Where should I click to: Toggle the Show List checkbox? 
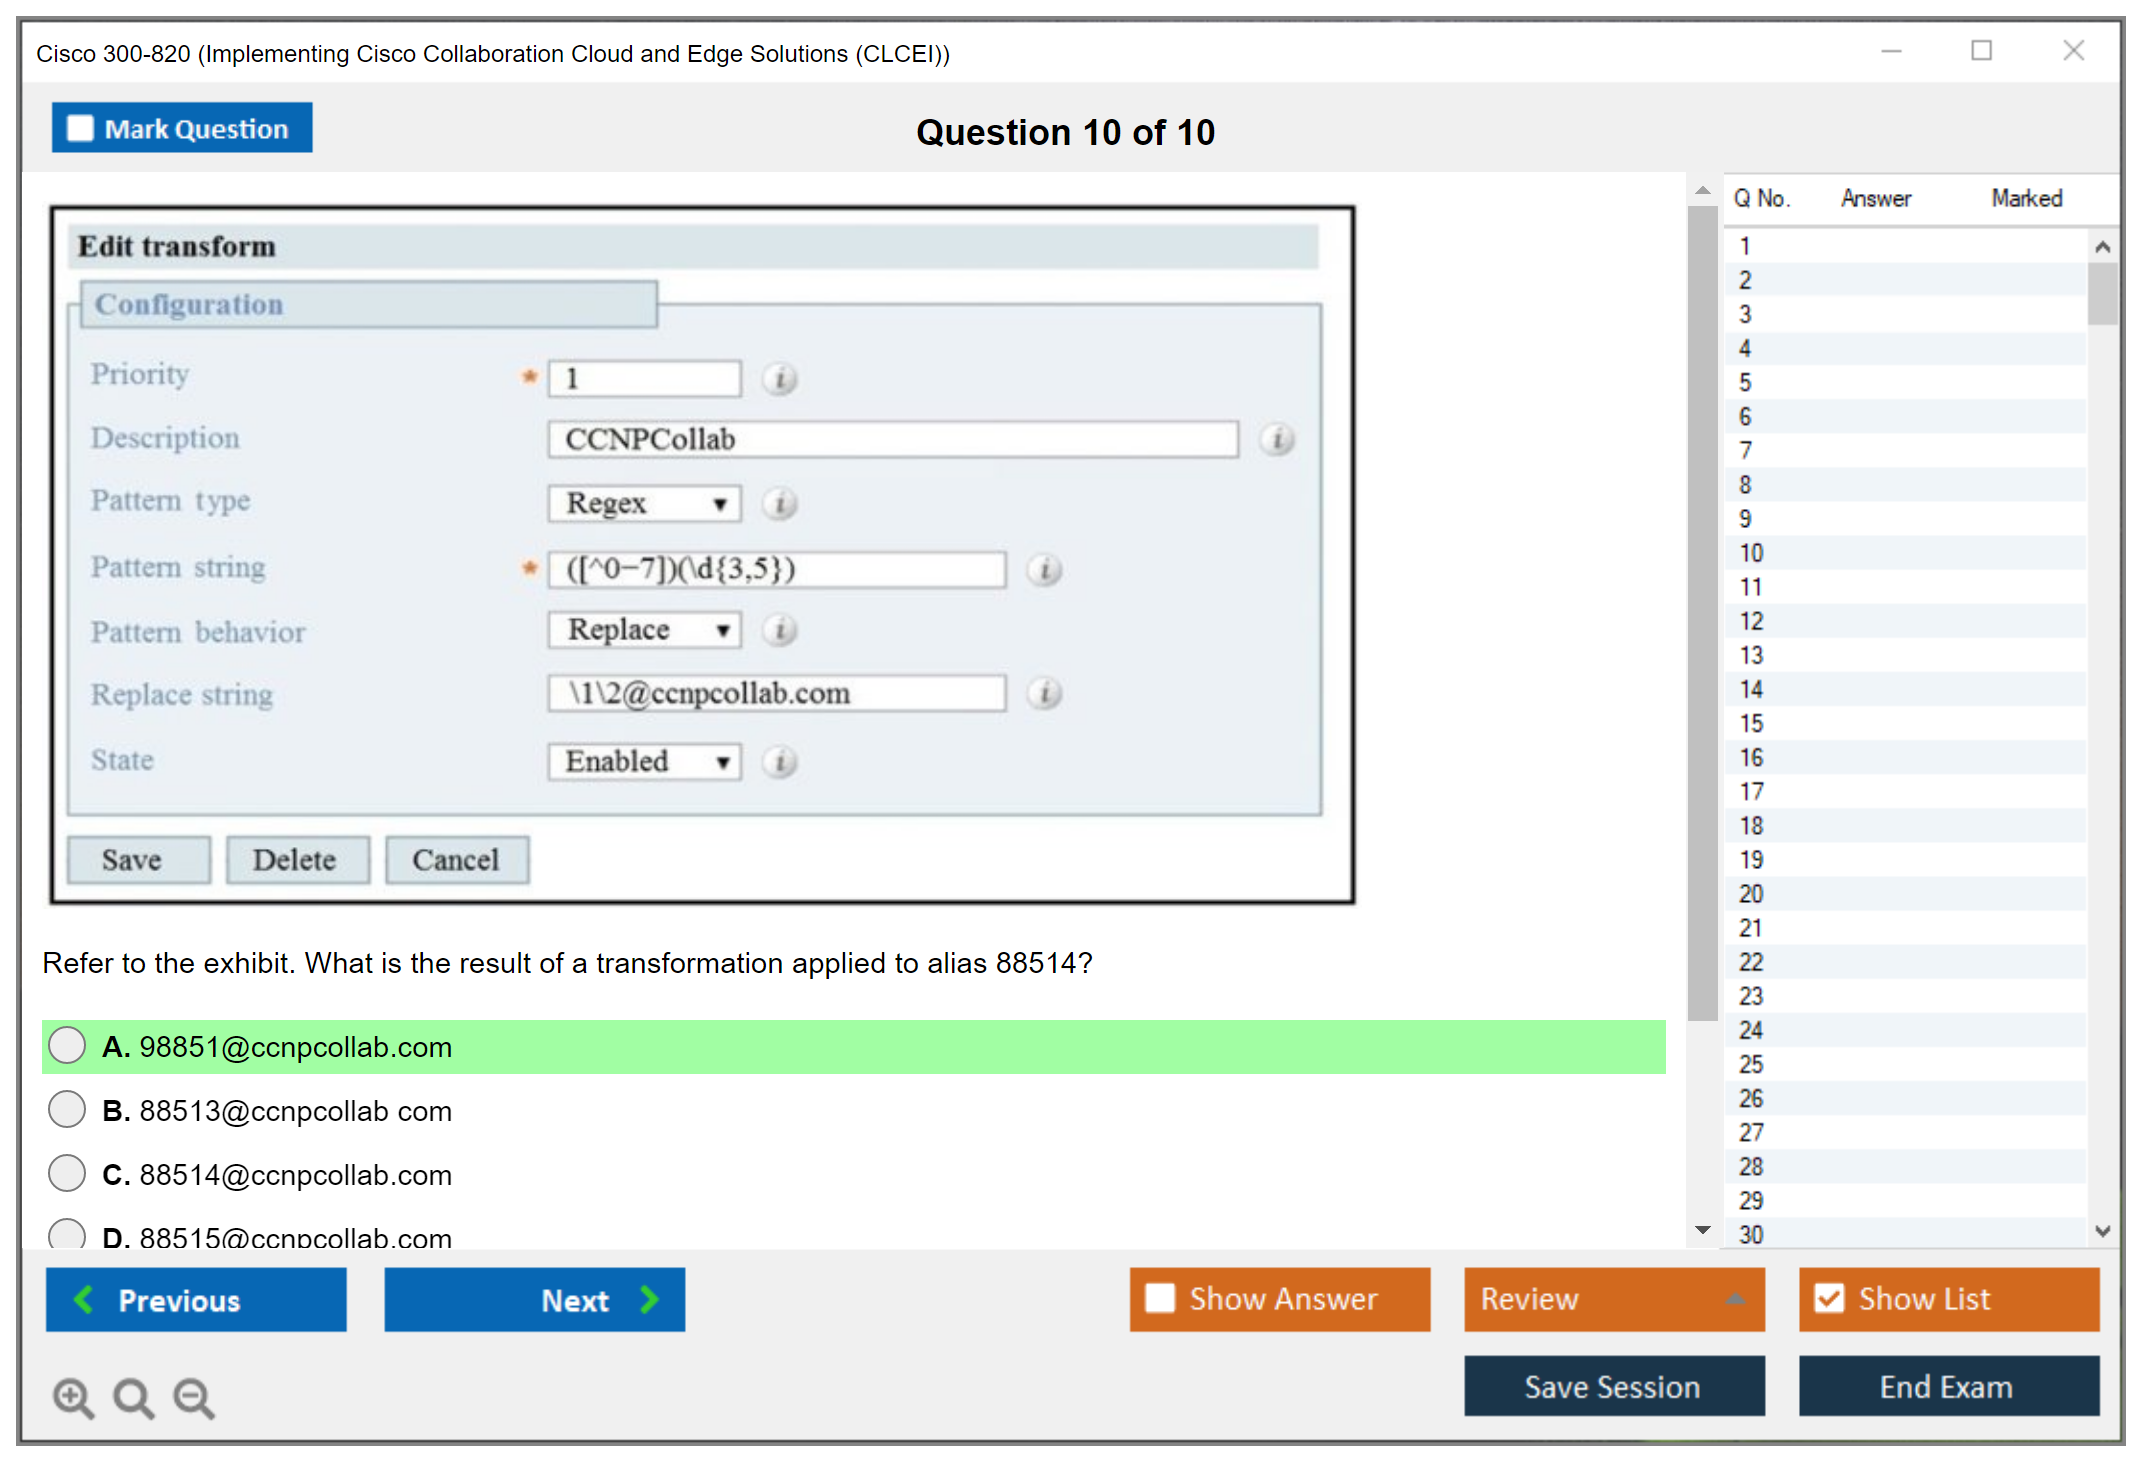[x=1829, y=1298]
